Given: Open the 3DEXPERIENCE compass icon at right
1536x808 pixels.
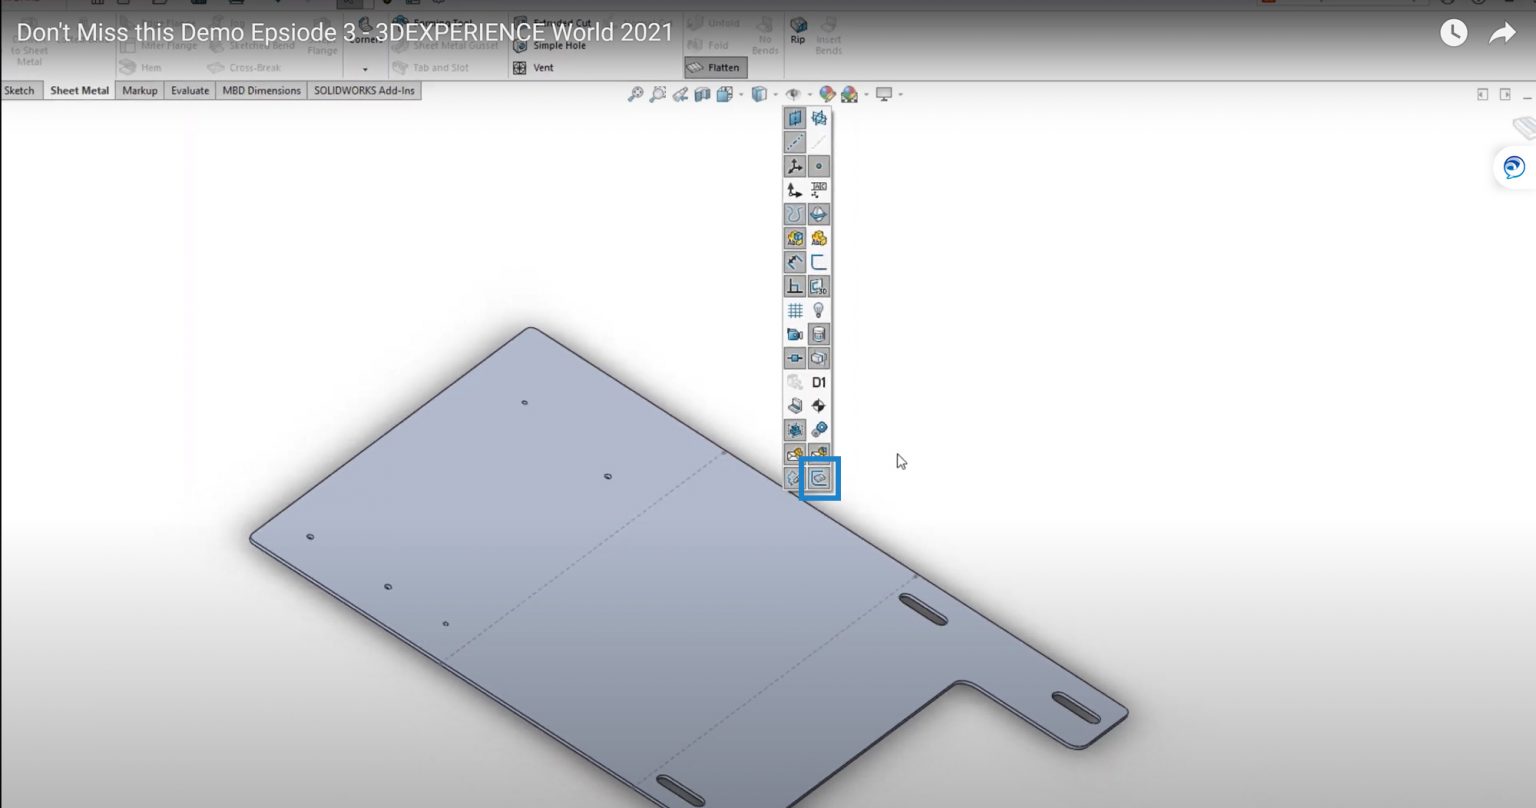Looking at the screenshot, I should [1515, 168].
